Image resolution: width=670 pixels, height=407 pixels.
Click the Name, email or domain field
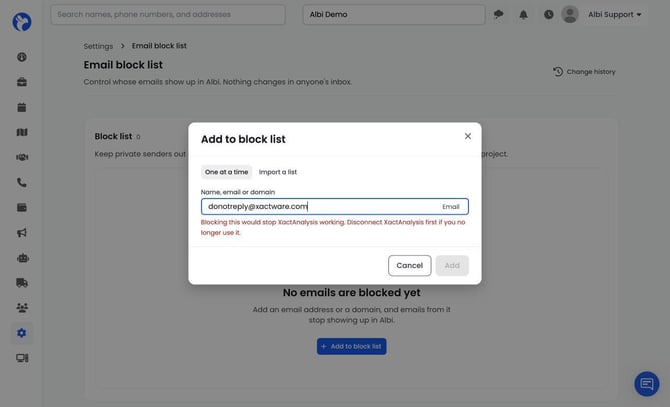[x=335, y=207]
